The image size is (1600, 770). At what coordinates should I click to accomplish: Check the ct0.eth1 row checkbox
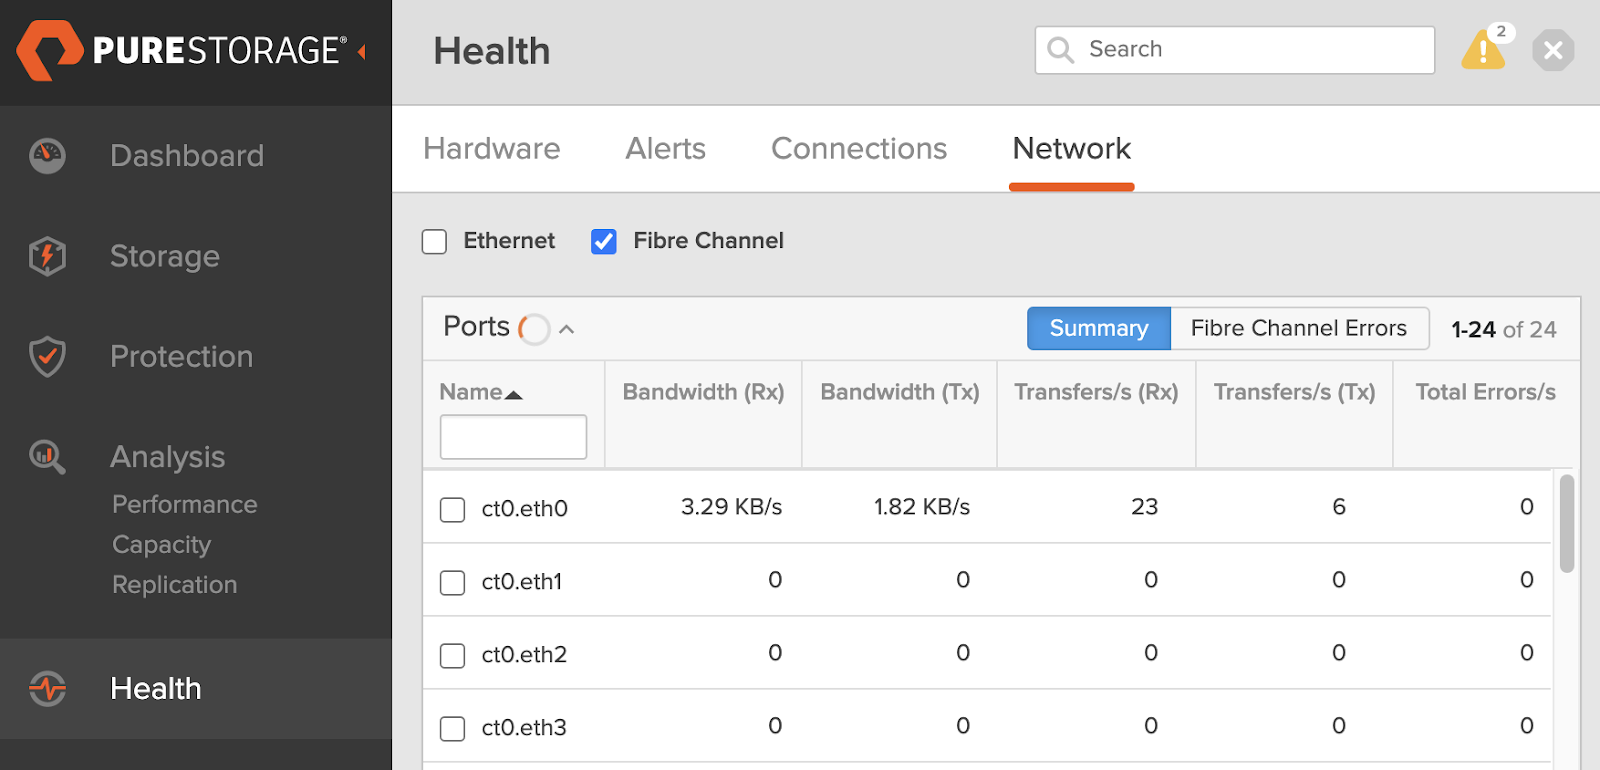click(x=453, y=583)
